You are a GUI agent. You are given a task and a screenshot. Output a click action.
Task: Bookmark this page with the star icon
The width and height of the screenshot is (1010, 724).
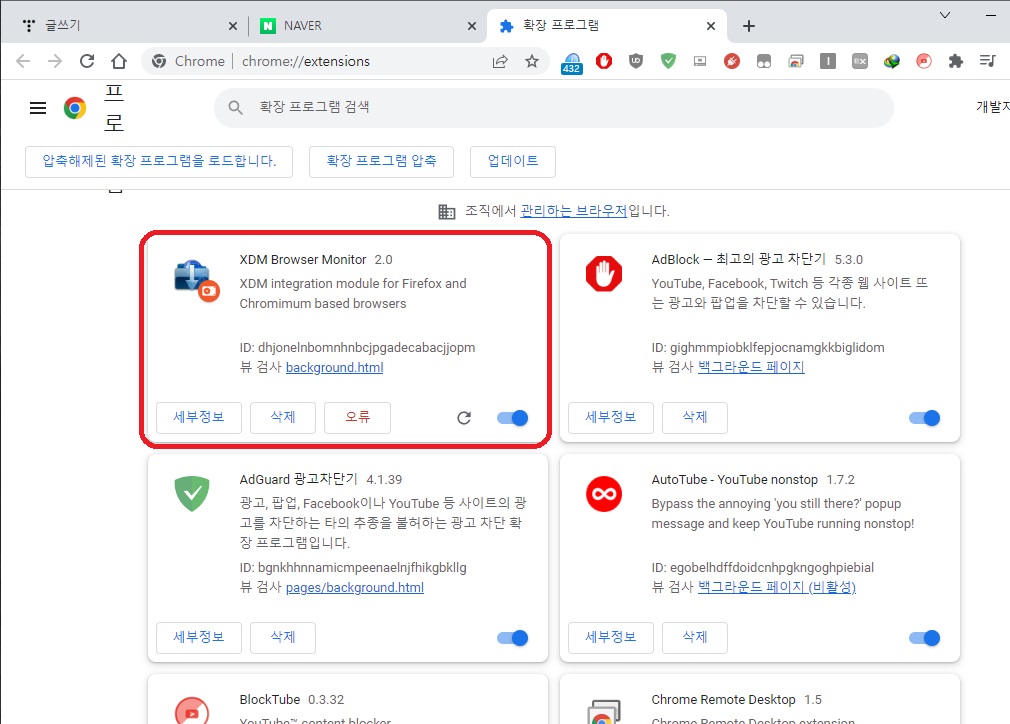click(x=532, y=61)
